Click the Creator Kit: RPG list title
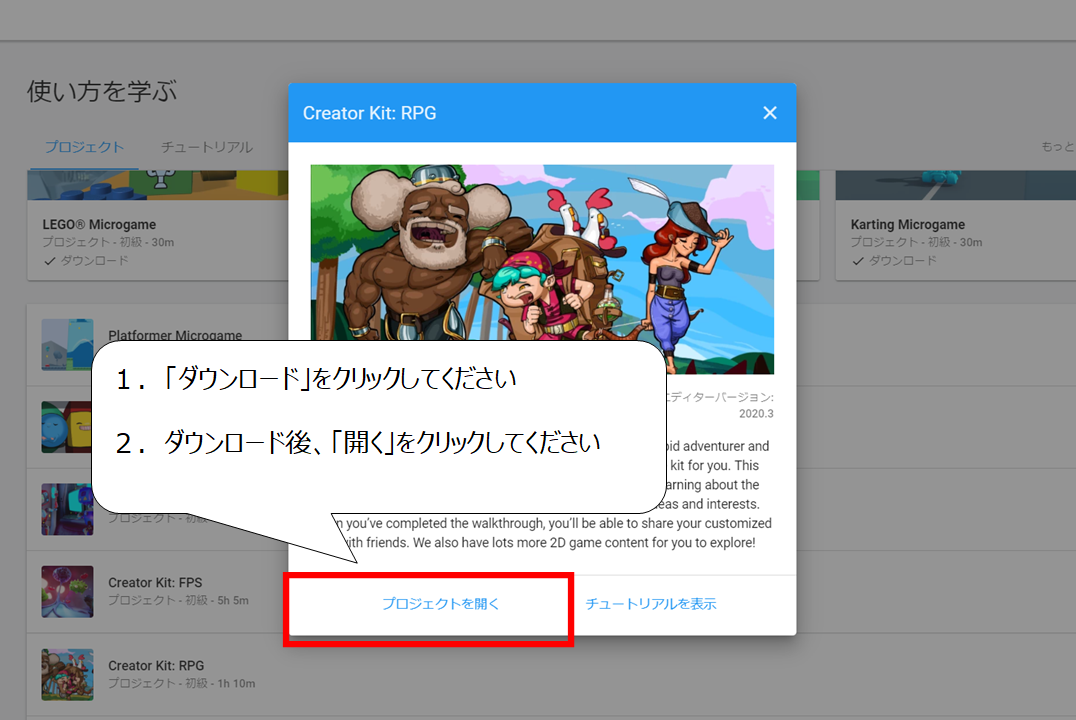The height and width of the screenshot is (720, 1076). (156, 666)
